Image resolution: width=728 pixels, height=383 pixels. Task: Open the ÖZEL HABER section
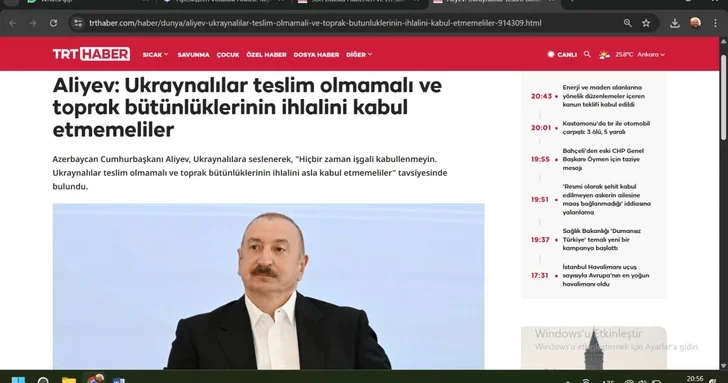266,54
